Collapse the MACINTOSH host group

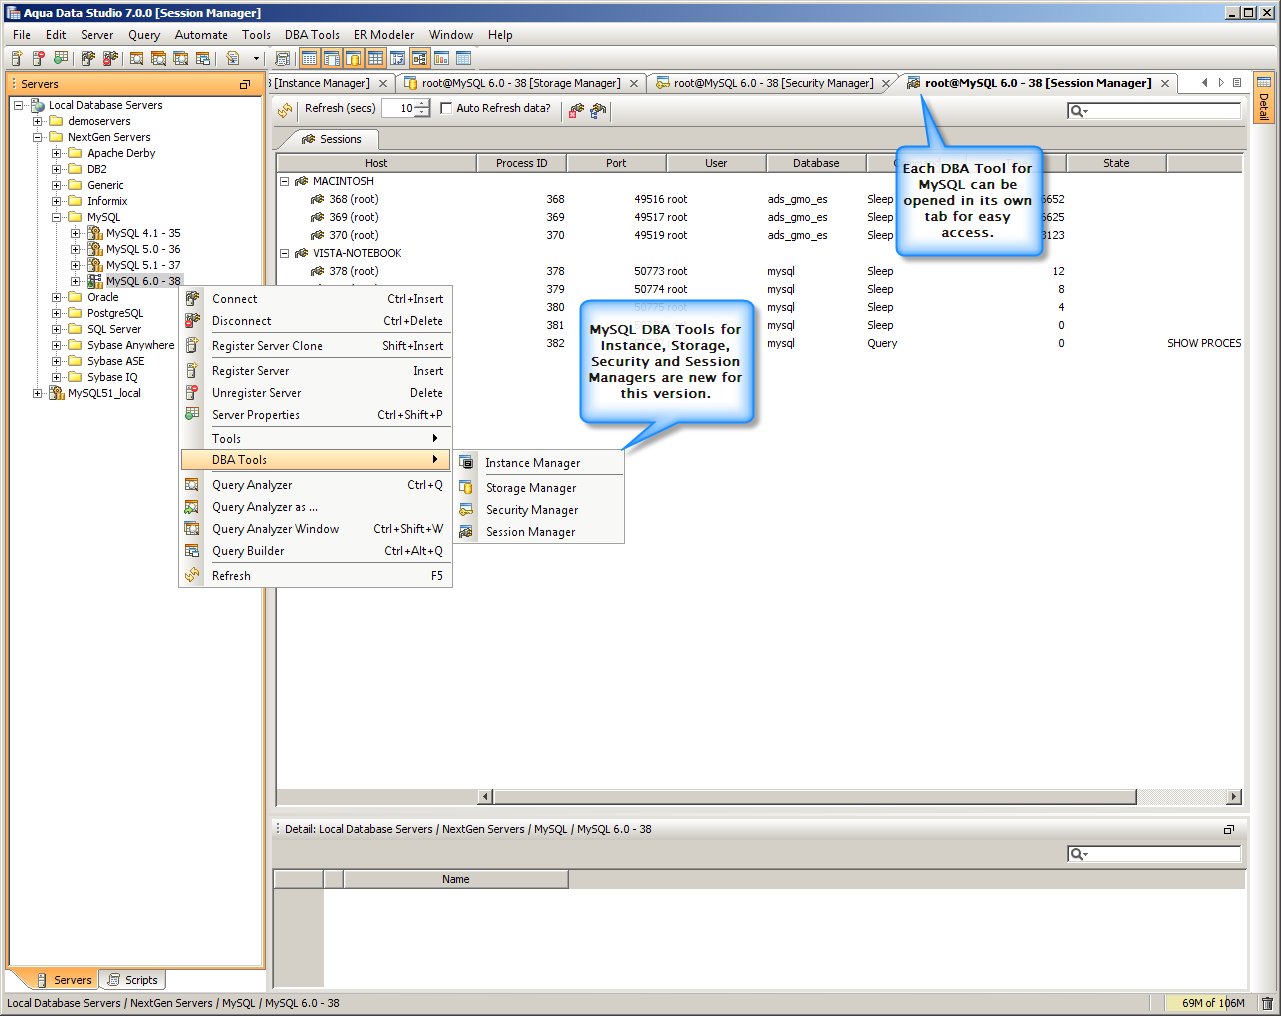(x=285, y=181)
